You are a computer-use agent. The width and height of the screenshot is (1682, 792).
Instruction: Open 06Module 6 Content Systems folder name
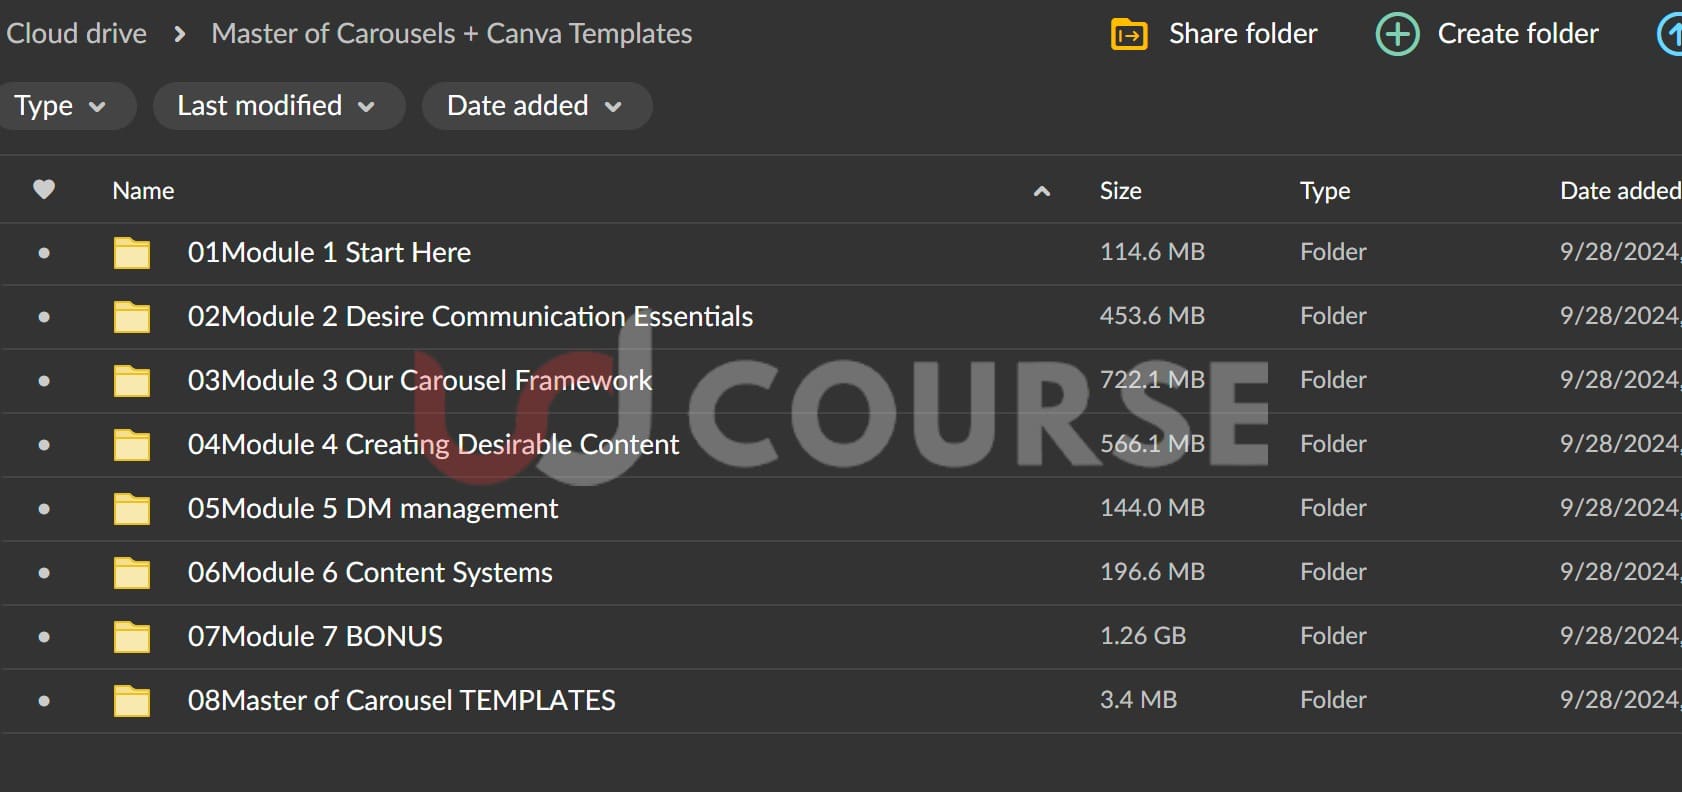370,573
